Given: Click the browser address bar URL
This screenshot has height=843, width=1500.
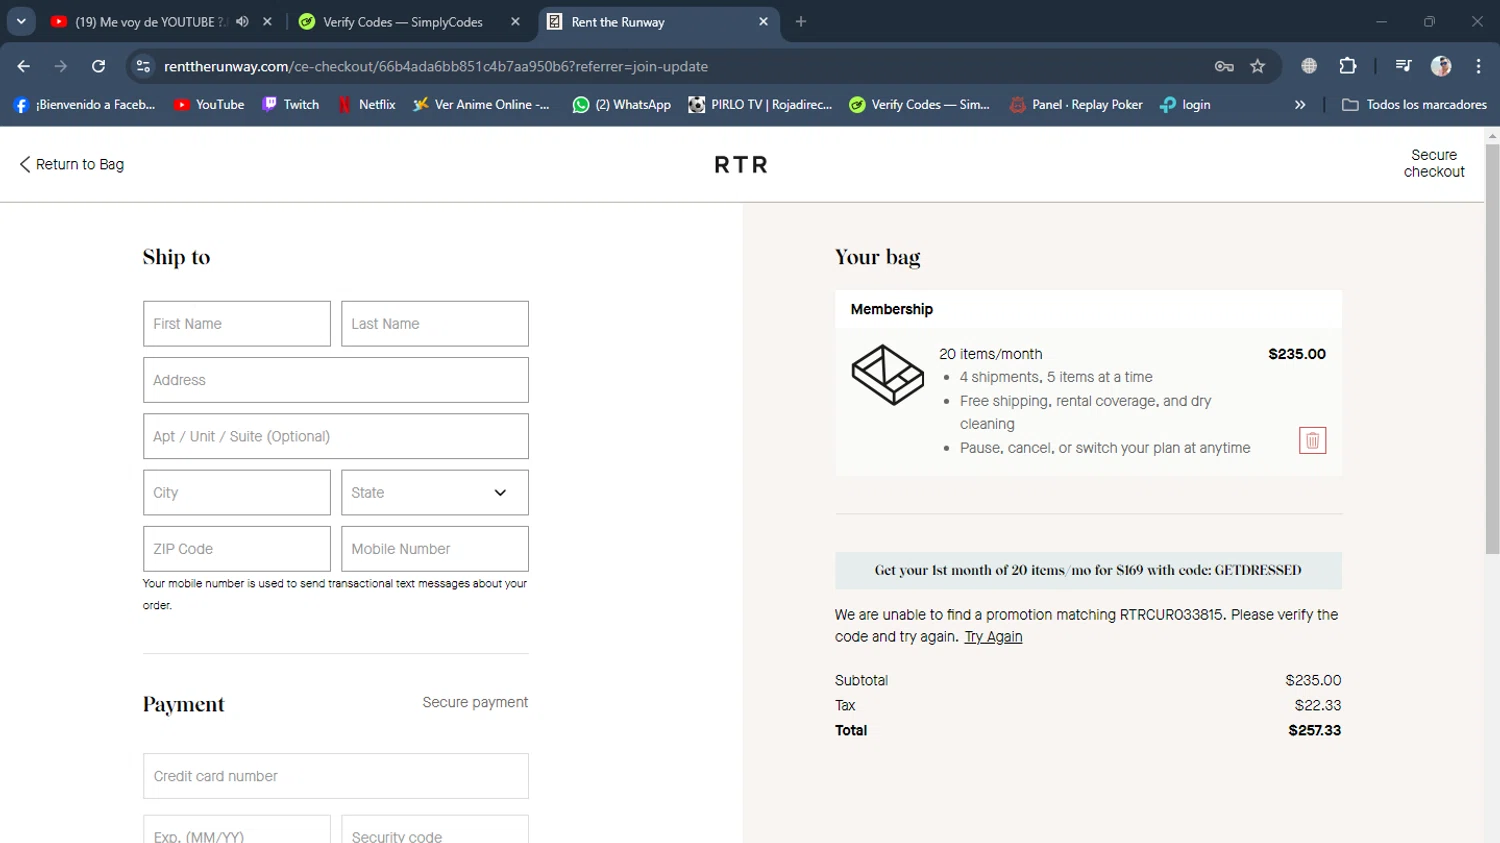Looking at the screenshot, I should (436, 66).
